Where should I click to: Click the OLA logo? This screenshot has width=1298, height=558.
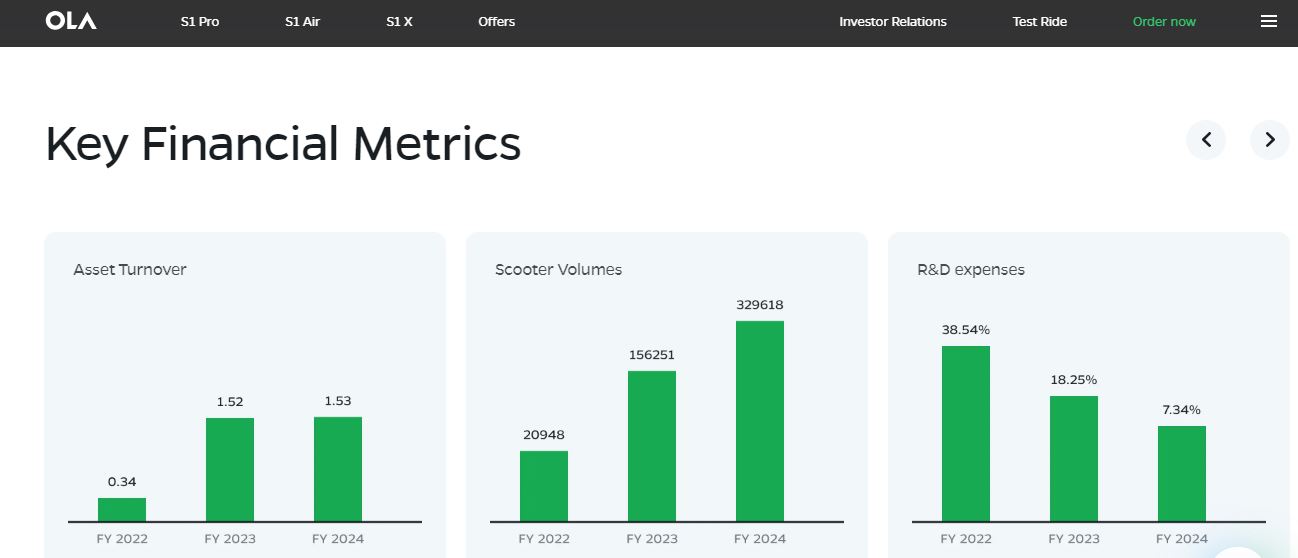coord(71,21)
